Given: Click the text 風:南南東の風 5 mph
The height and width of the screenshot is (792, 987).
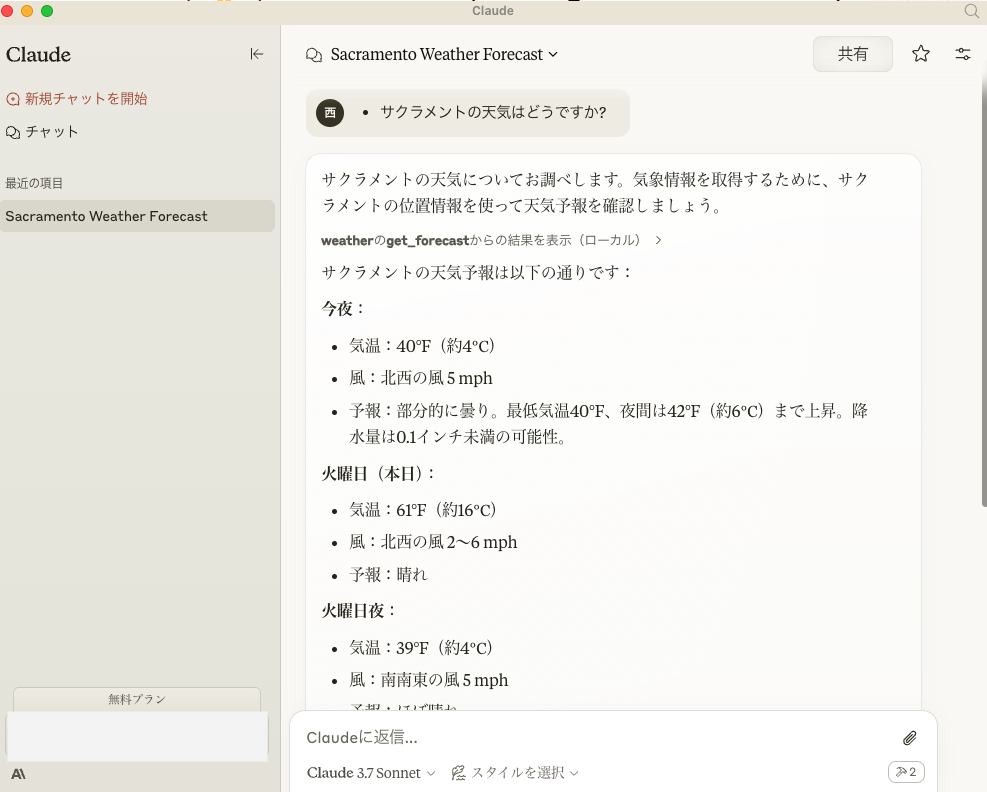Looking at the screenshot, I should 429,680.
